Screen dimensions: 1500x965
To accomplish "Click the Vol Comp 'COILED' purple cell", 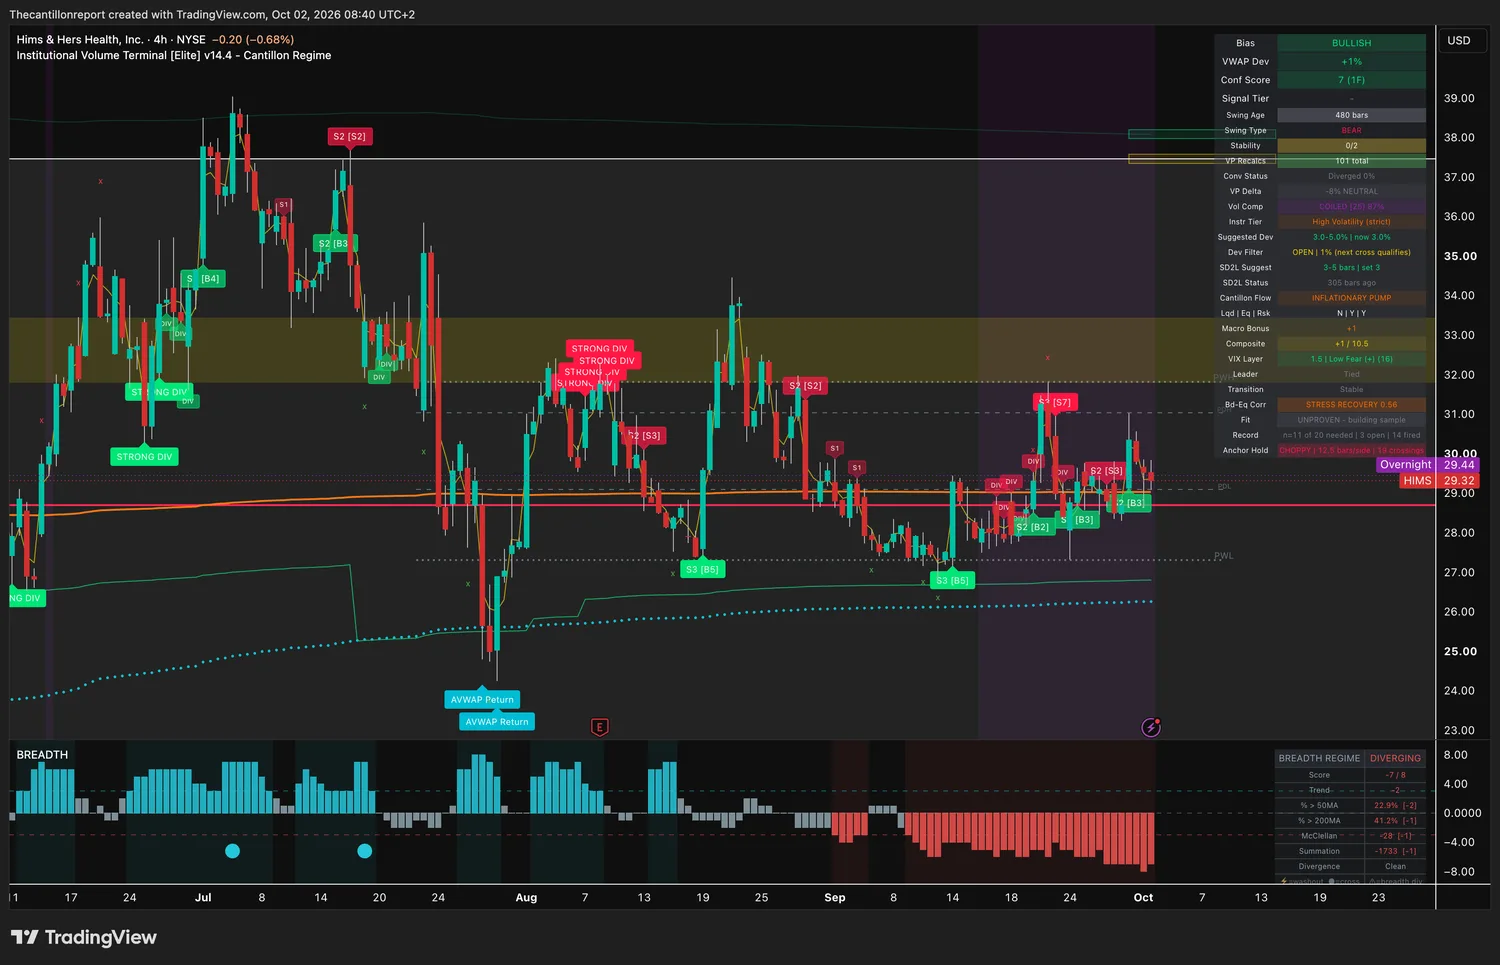I will [1351, 207].
